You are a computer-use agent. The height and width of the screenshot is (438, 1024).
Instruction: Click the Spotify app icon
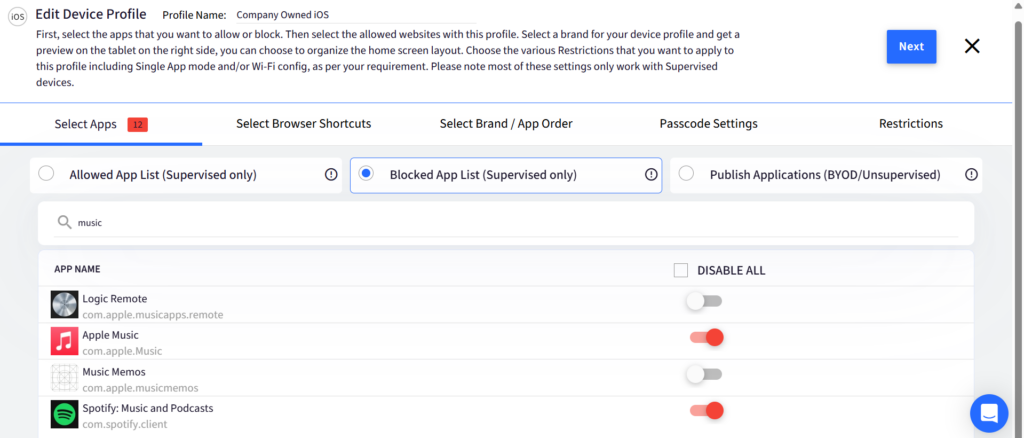(64, 415)
